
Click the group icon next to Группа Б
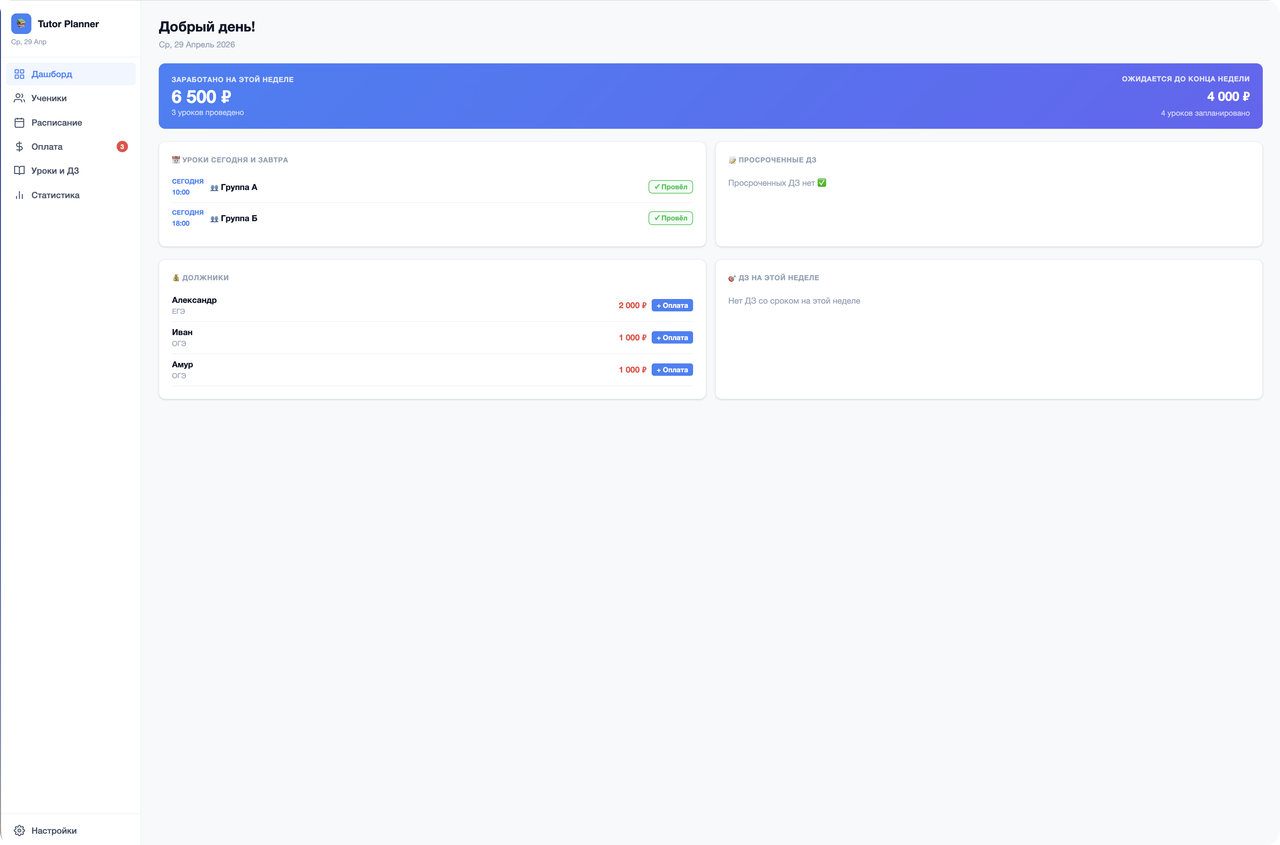pos(214,219)
